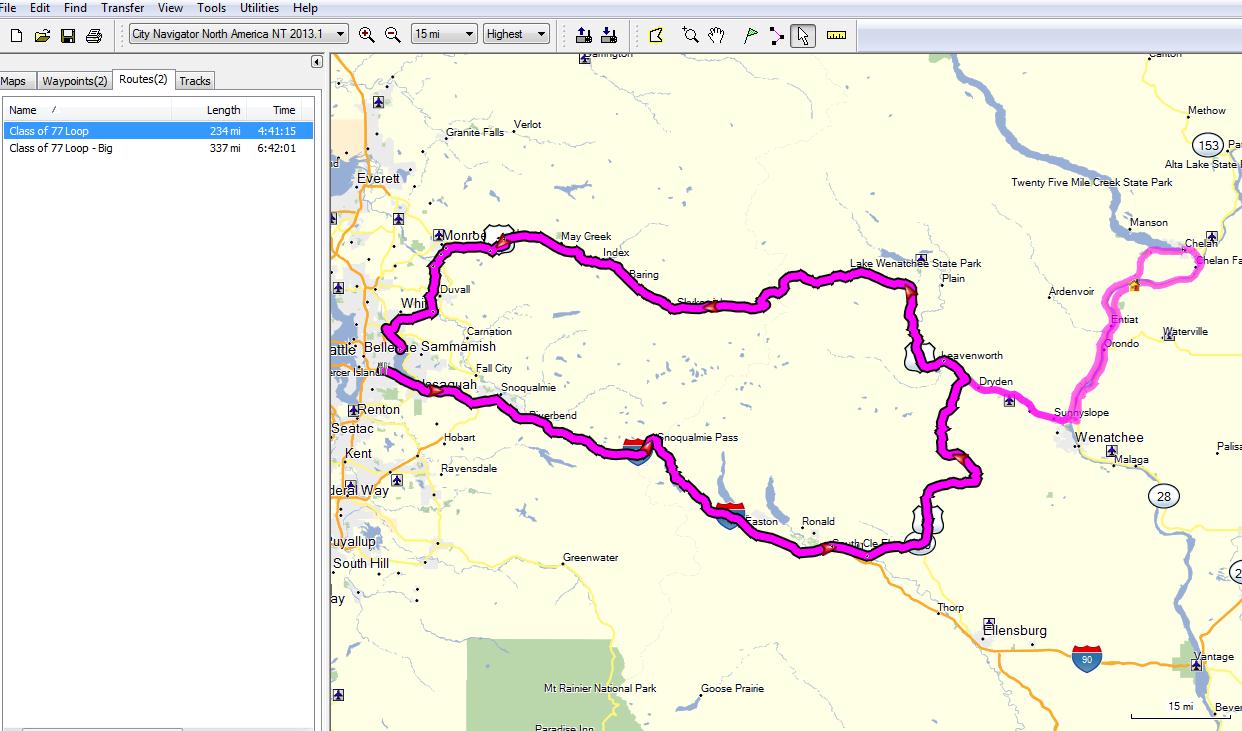This screenshot has height=731, width=1242.
Task: Click the Open file folder icon
Action: point(42,36)
